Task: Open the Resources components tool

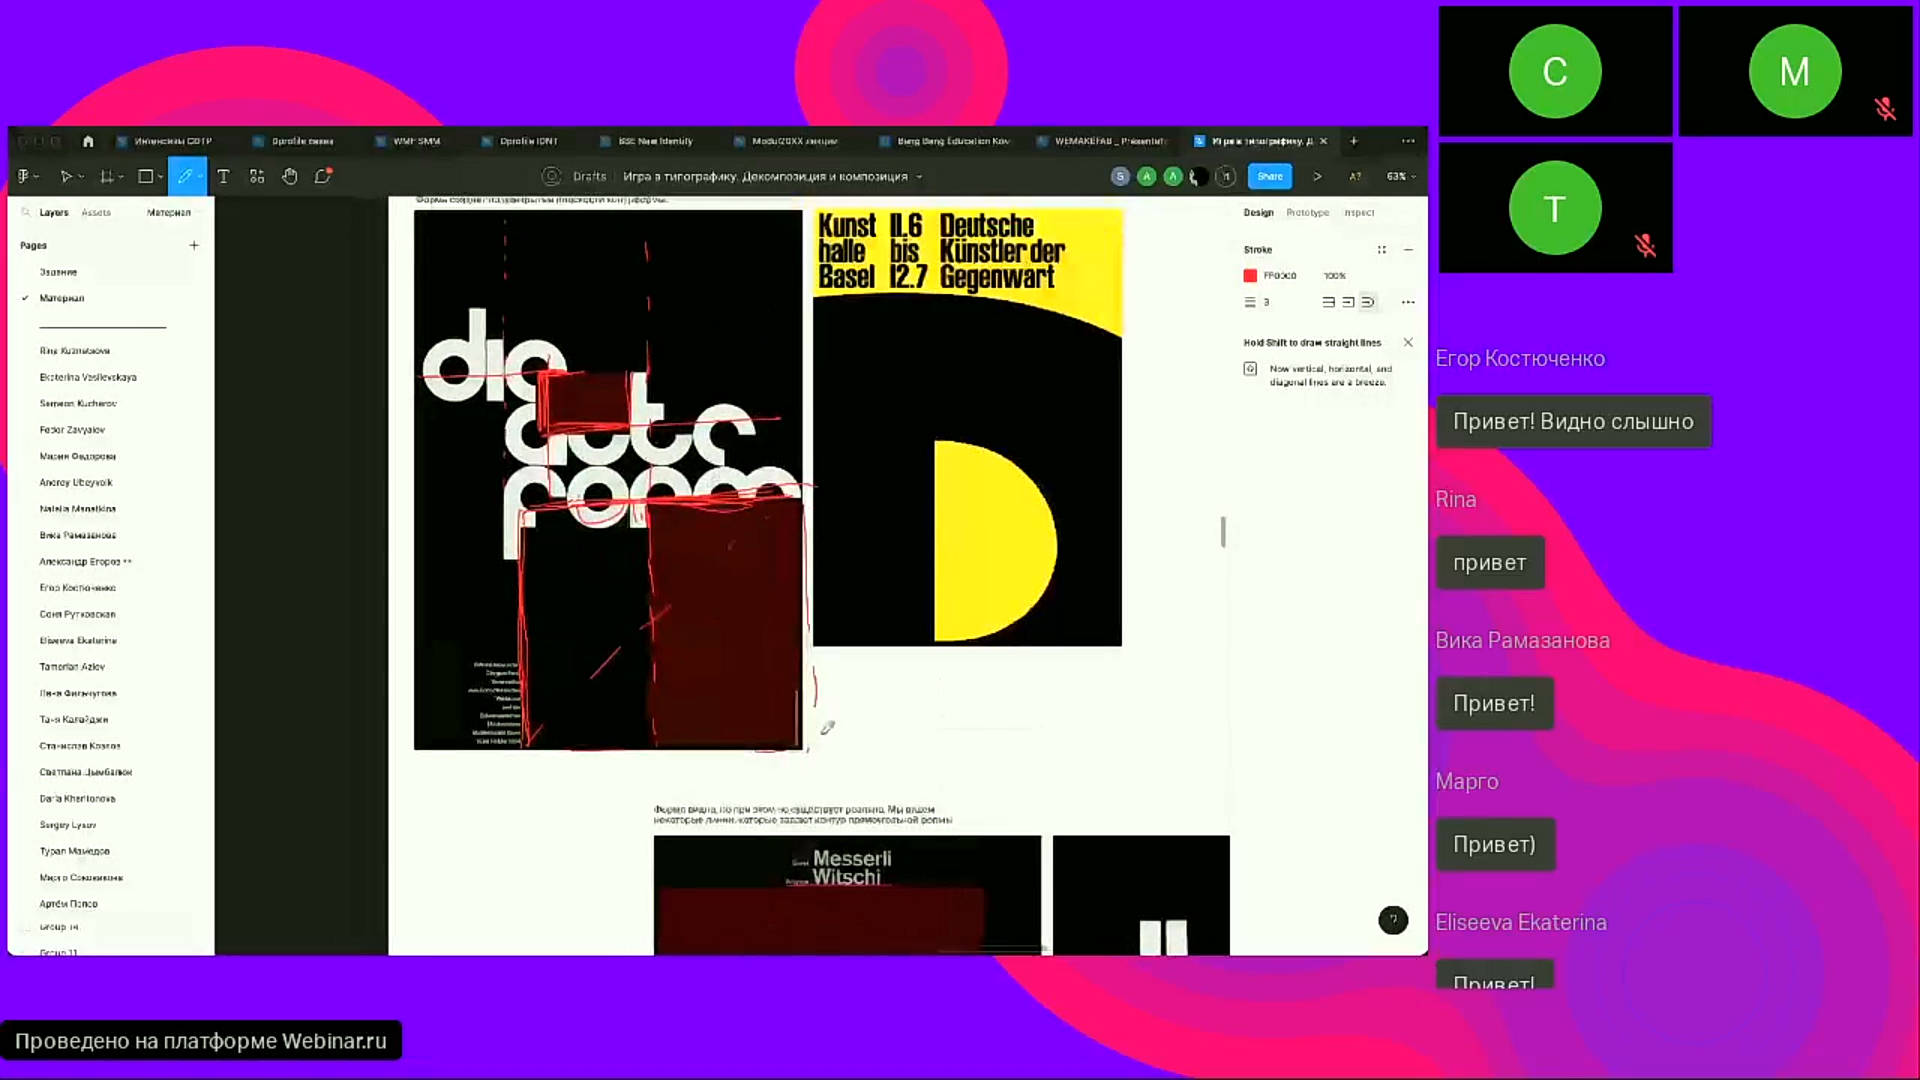Action: [x=257, y=176]
